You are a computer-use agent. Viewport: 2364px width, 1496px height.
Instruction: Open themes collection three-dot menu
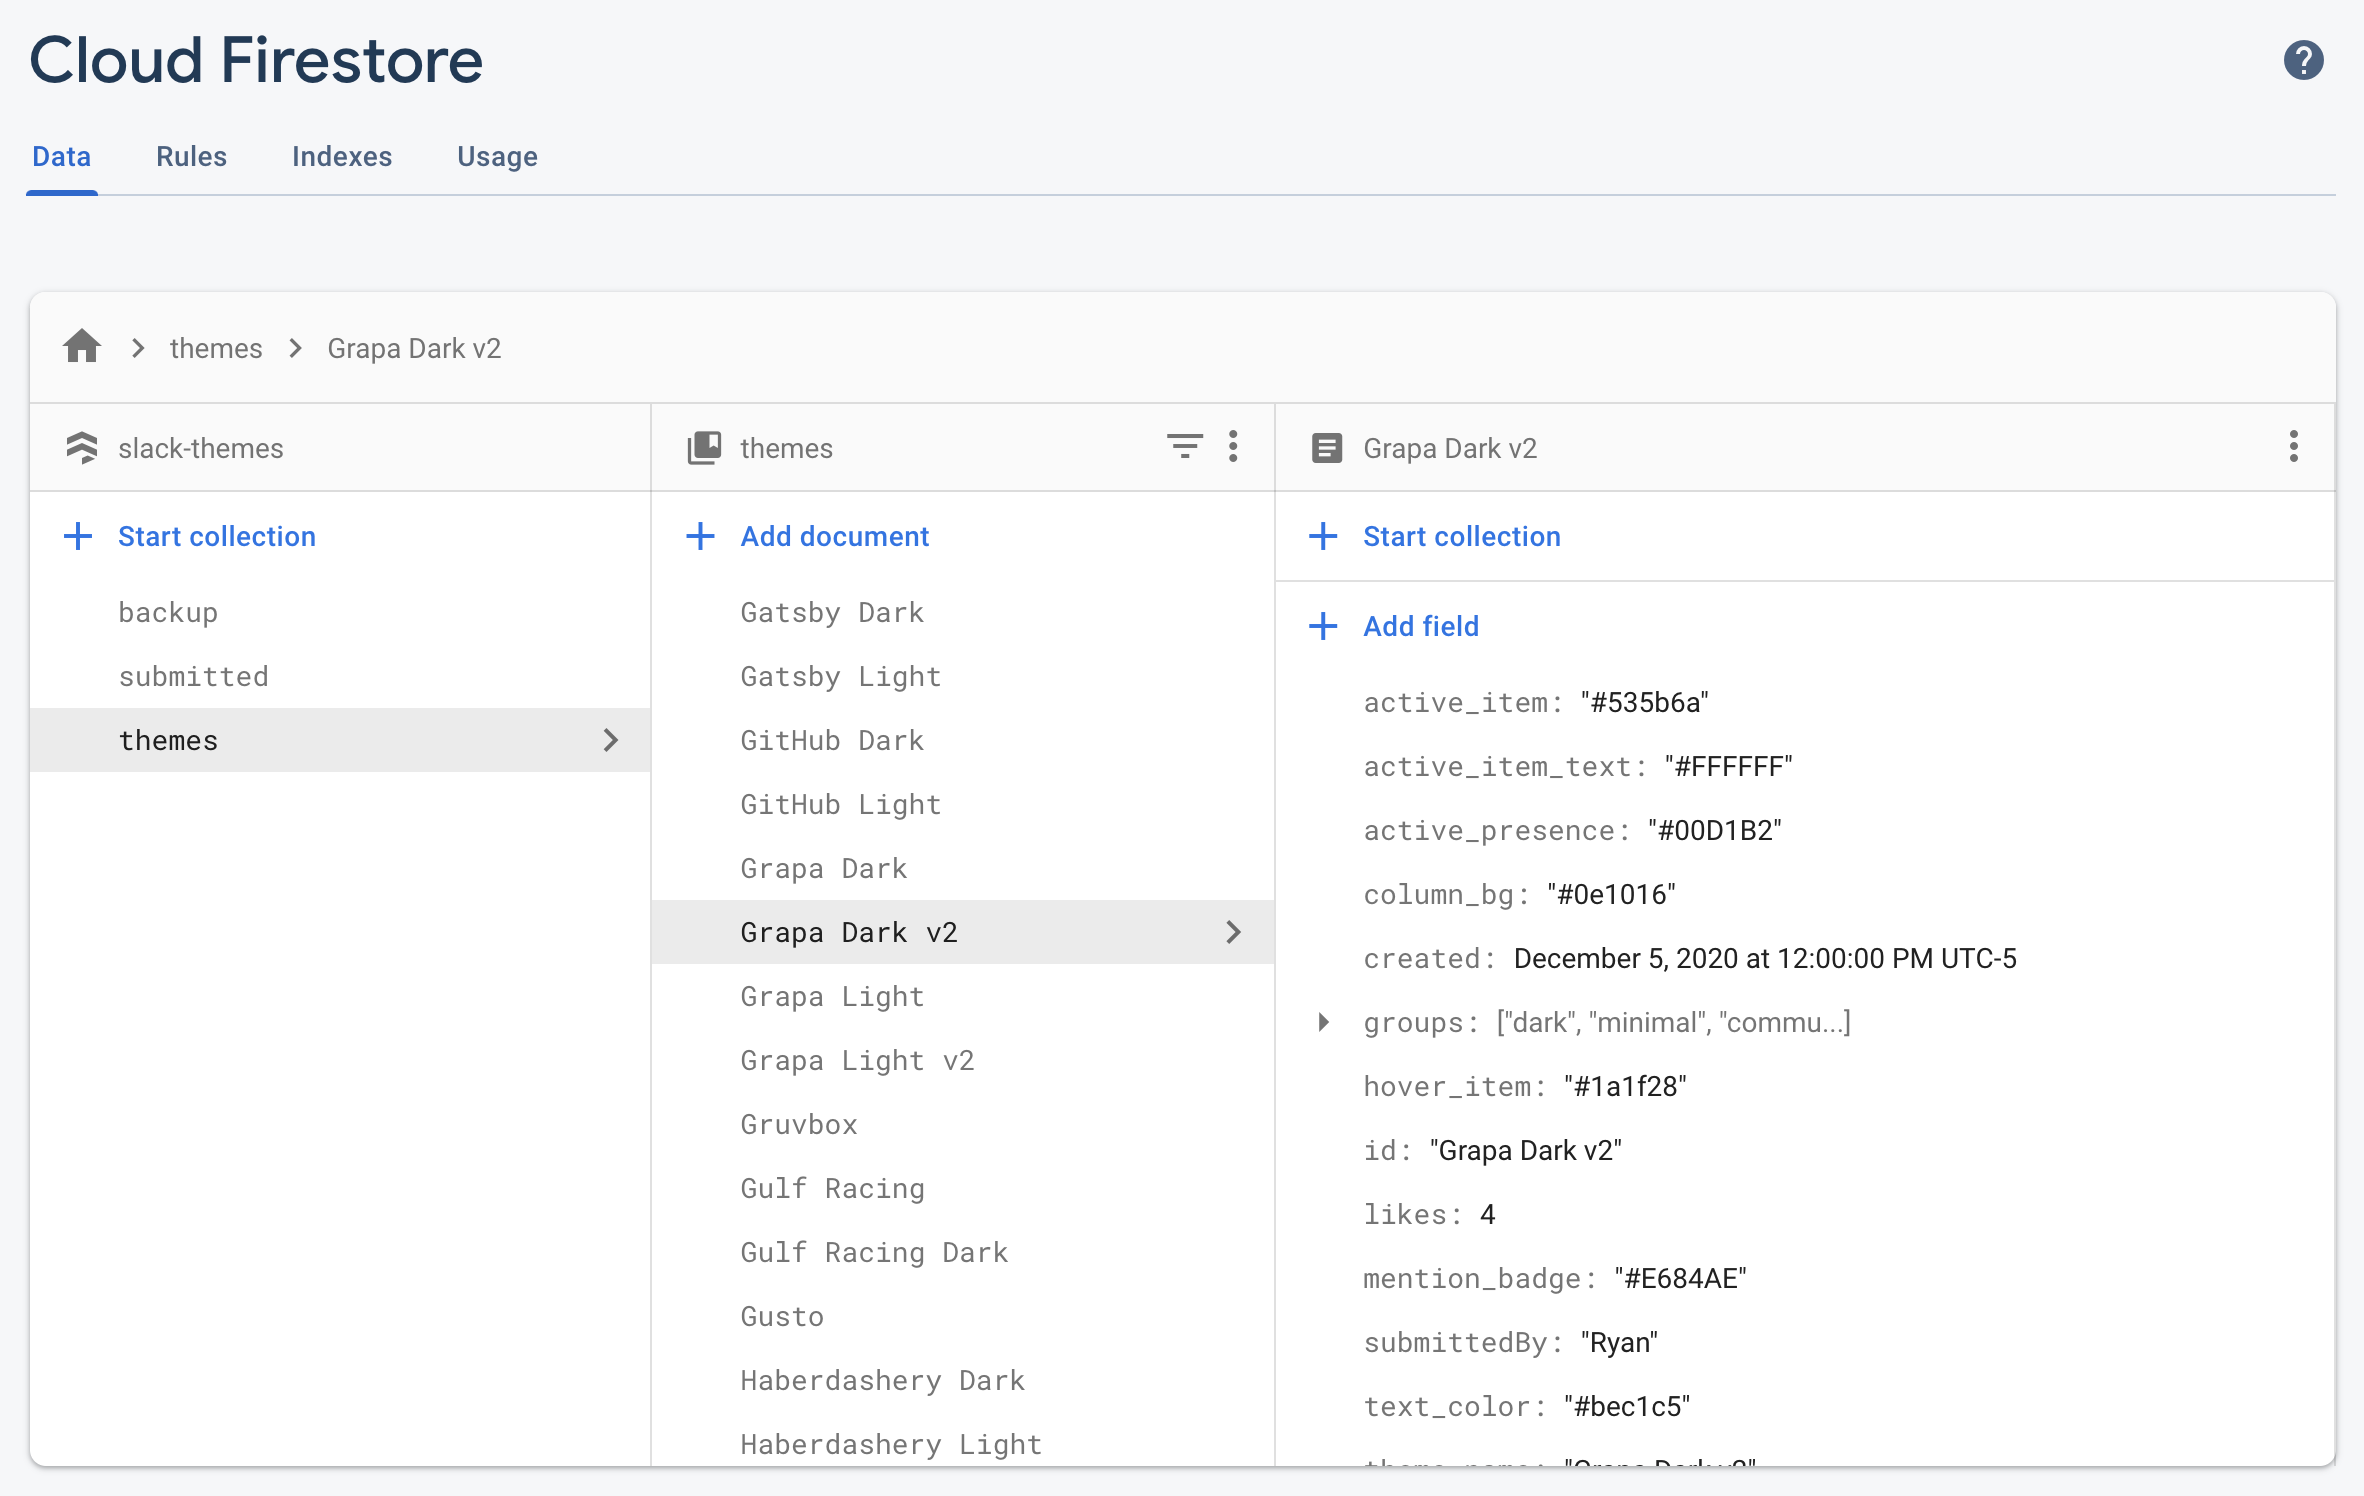(1233, 446)
